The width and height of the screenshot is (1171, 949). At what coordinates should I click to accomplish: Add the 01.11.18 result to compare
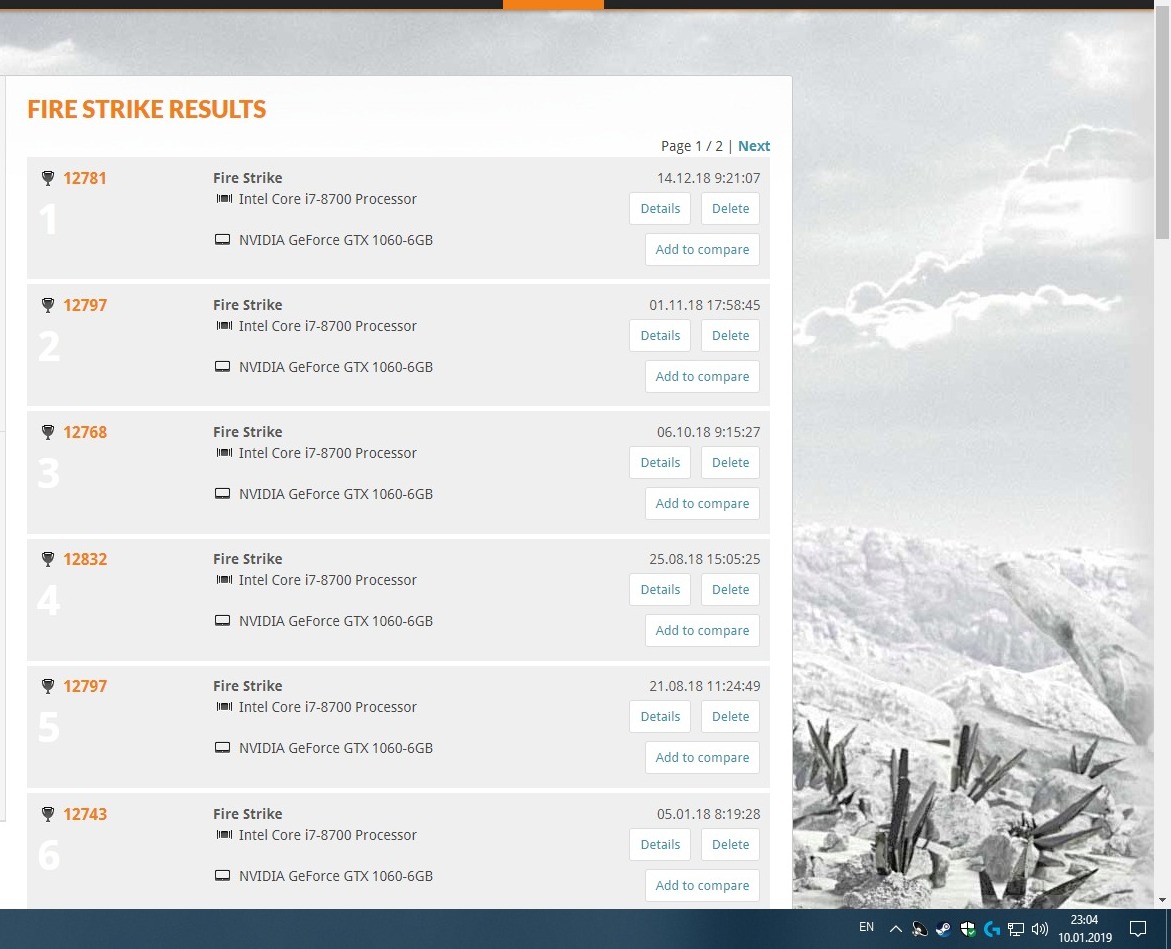702,376
